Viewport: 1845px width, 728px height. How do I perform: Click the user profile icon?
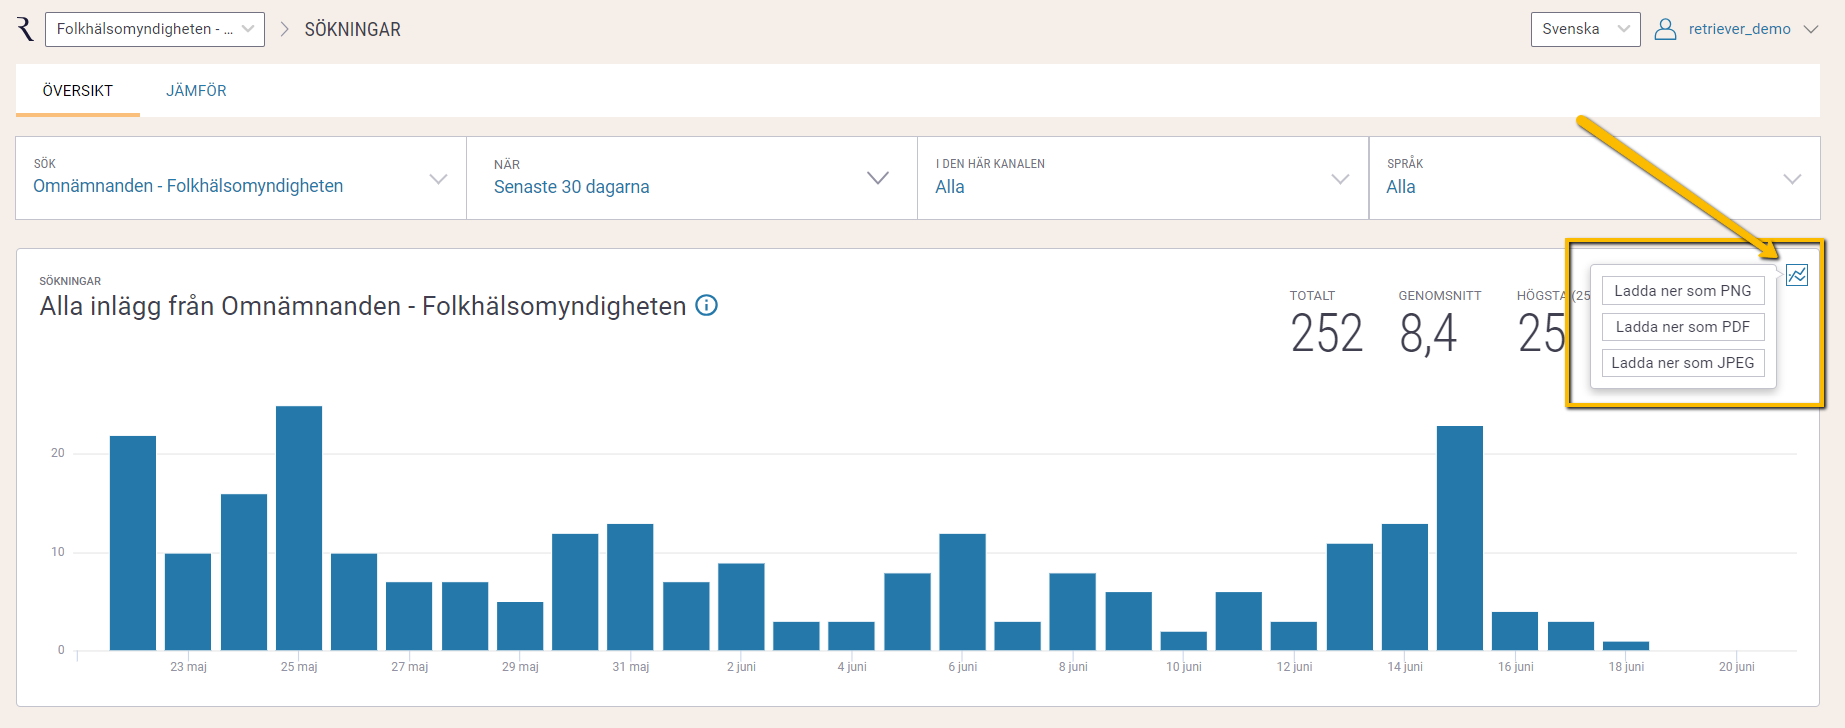[x=1665, y=29]
